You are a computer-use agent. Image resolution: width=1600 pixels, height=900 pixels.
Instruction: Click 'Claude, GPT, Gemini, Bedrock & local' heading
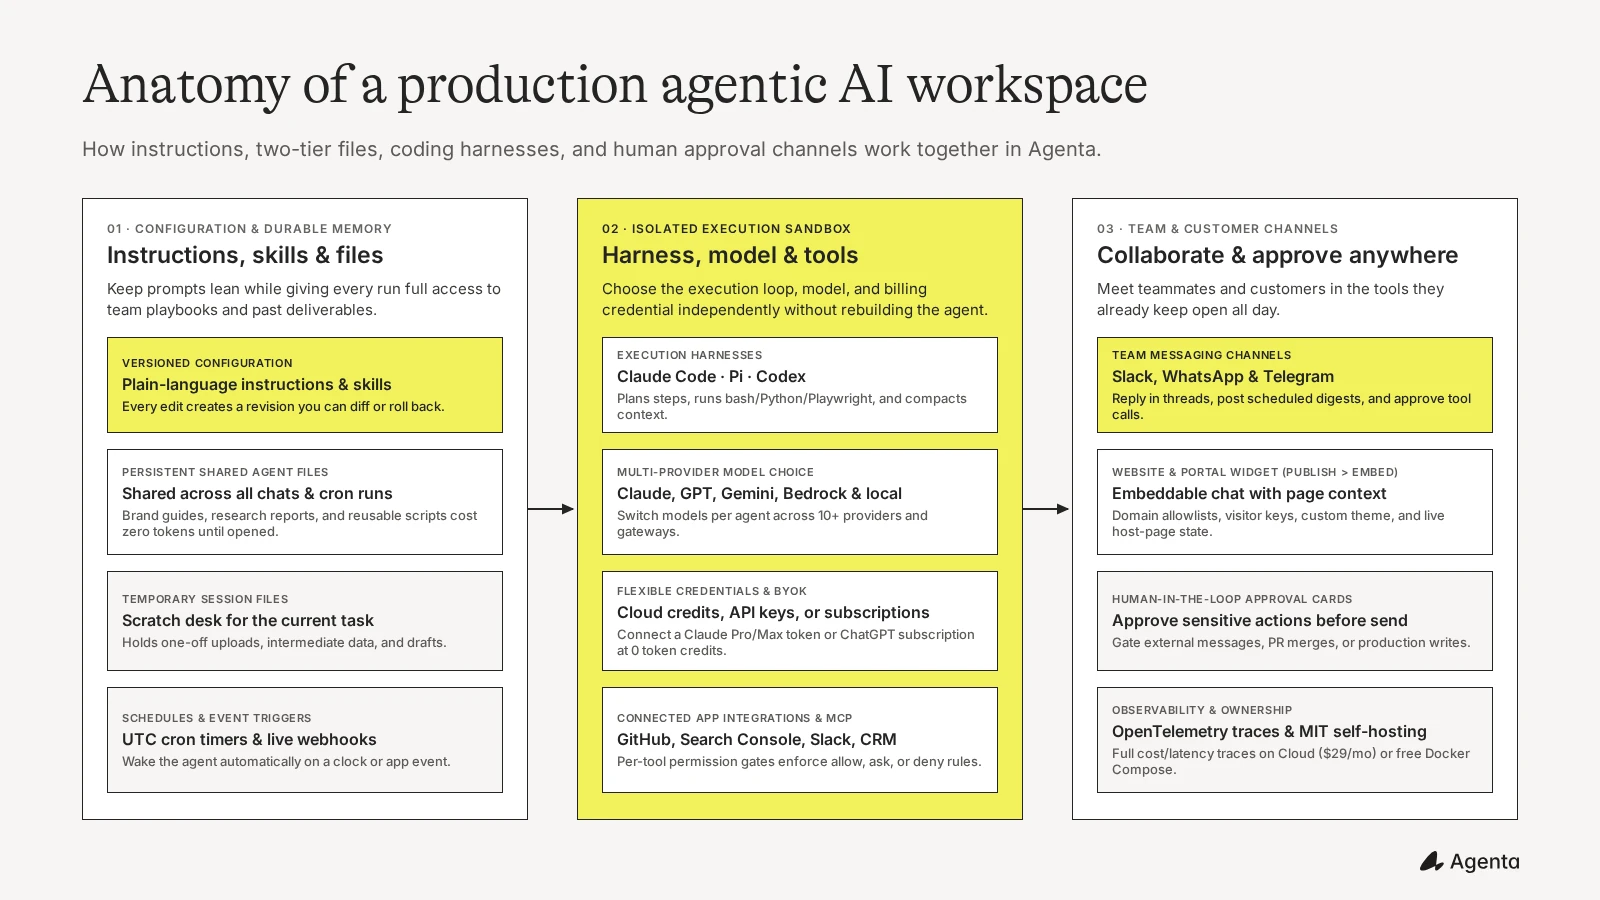click(x=759, y=493)
